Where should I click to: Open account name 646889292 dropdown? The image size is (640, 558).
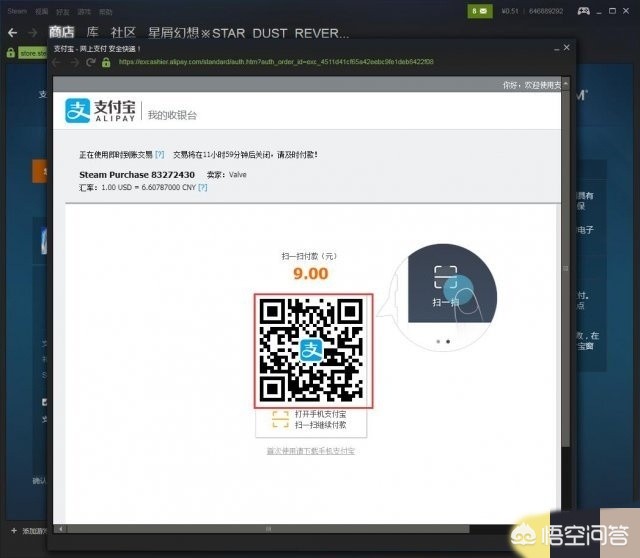click(546, 11)
